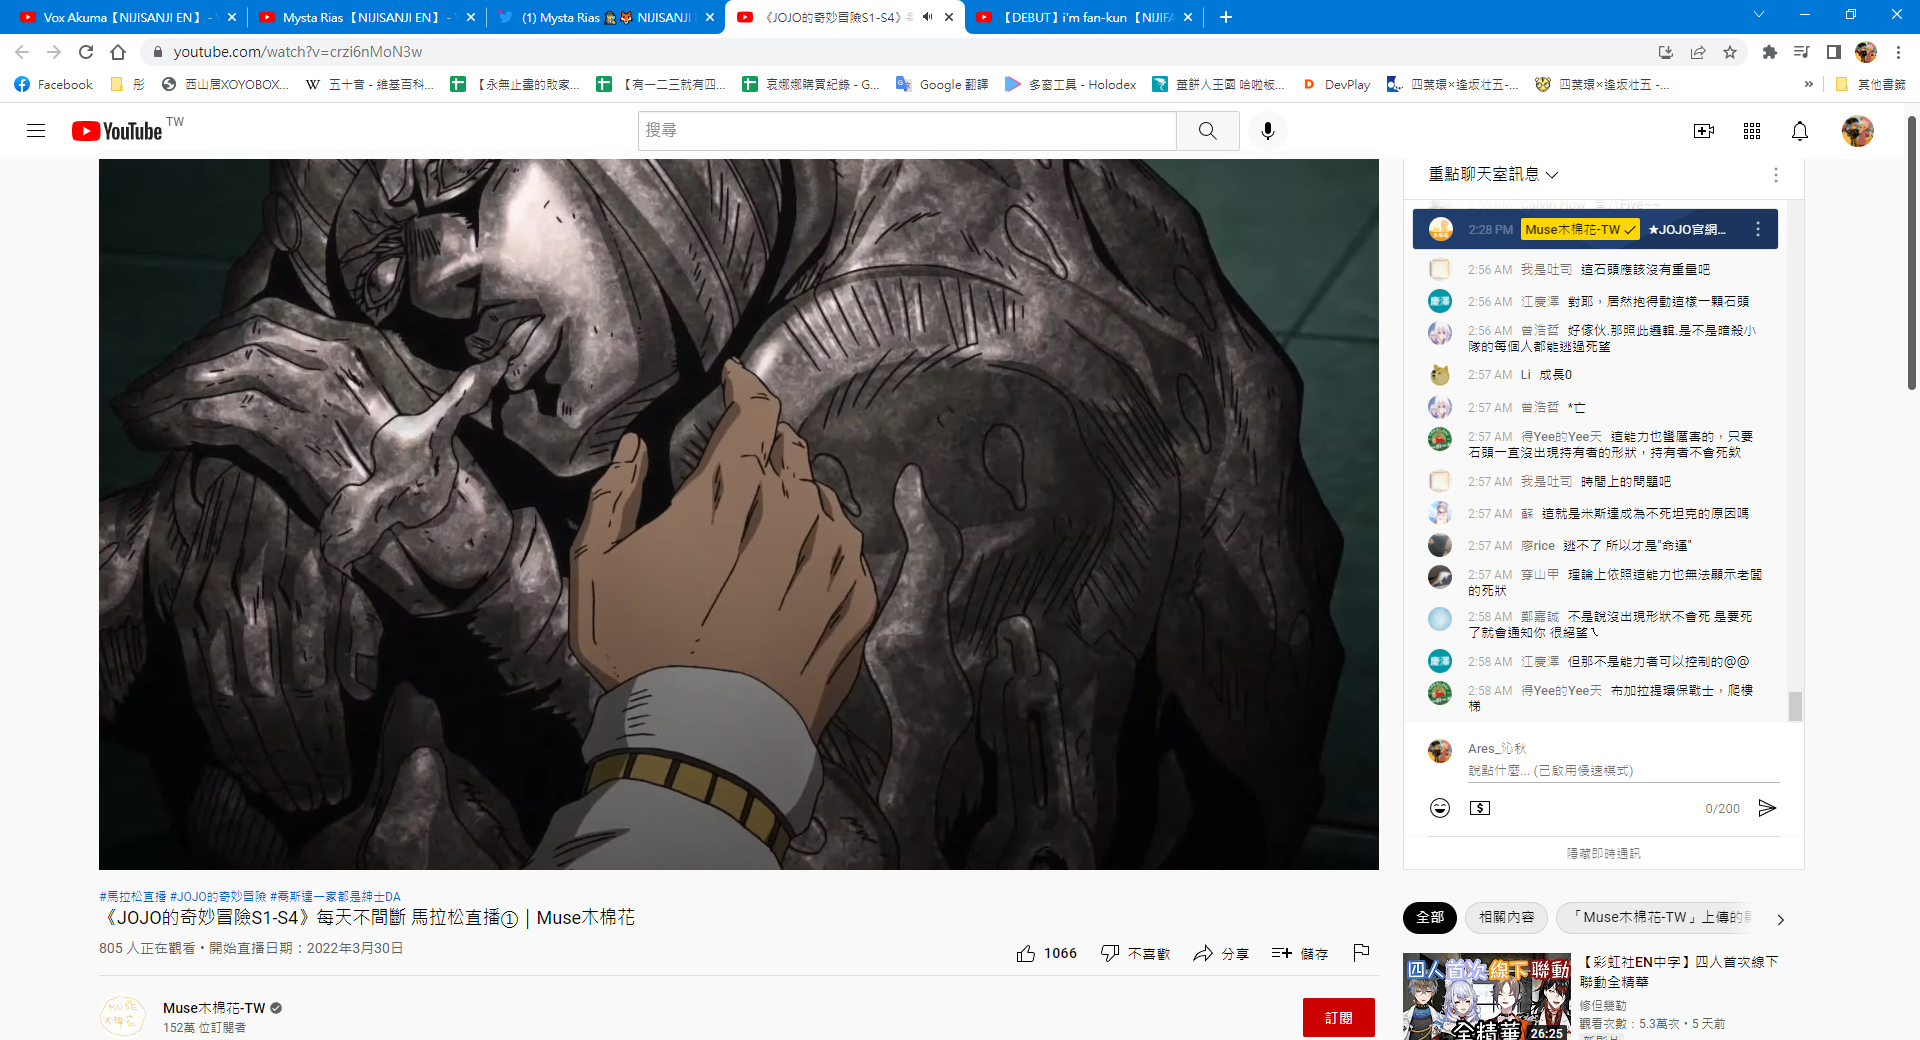Screen dimensions: 1920x1040
Task: Open the Chrome tab search chevron
Action: pyautogui.click(x=1759, y=15)
